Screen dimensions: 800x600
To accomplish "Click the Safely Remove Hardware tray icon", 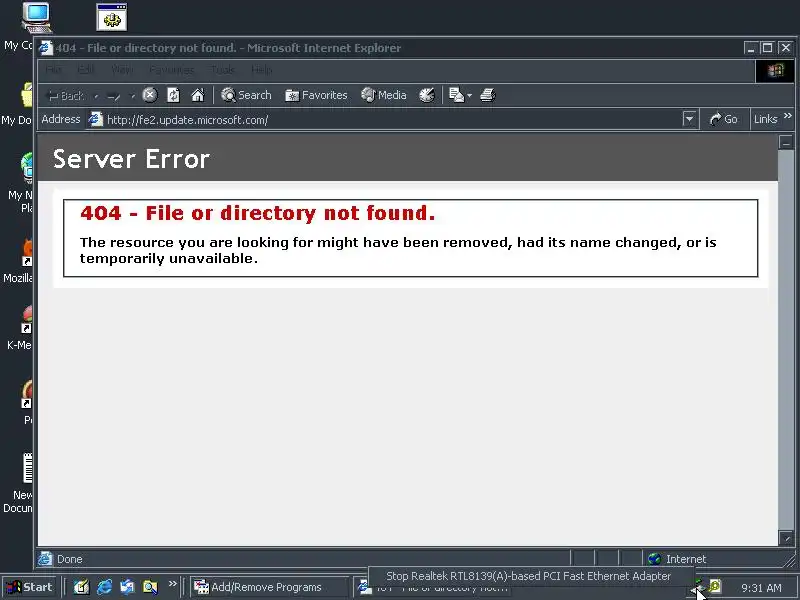I will click(x=697, y=586).
